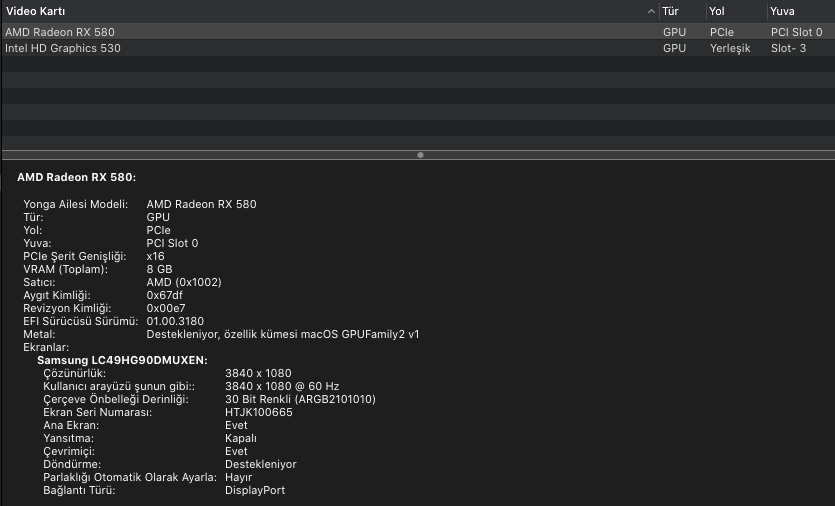Click PCI Slot 0 in the Yuva column
835x506 pixels.
(796, 32)
